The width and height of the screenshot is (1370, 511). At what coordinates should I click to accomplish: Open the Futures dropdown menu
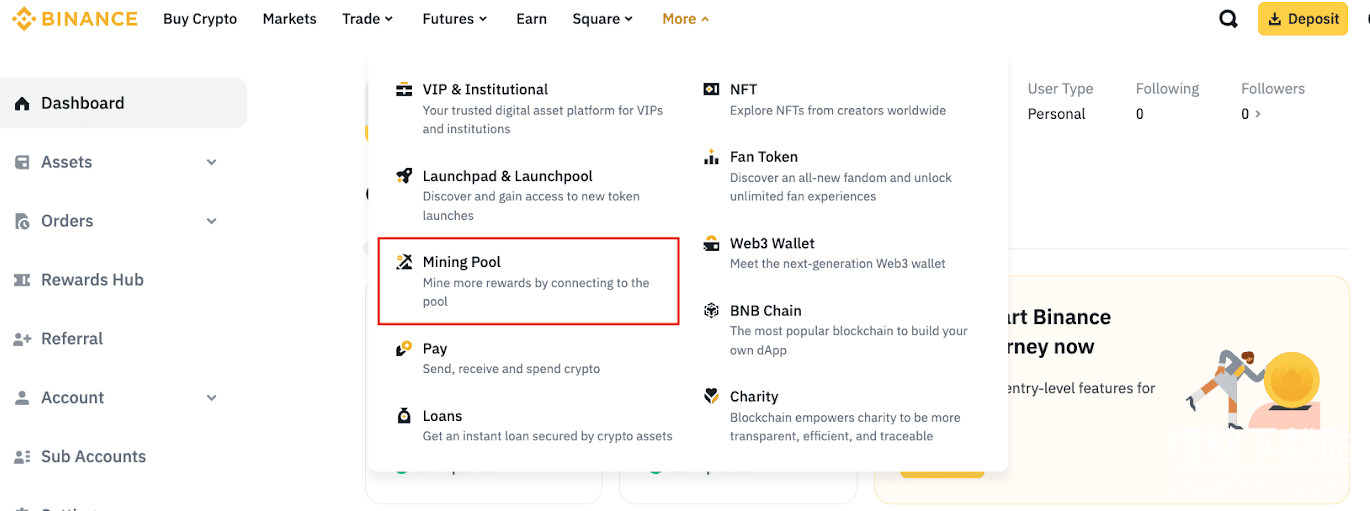pyautogui.click(x=454, y=19)
